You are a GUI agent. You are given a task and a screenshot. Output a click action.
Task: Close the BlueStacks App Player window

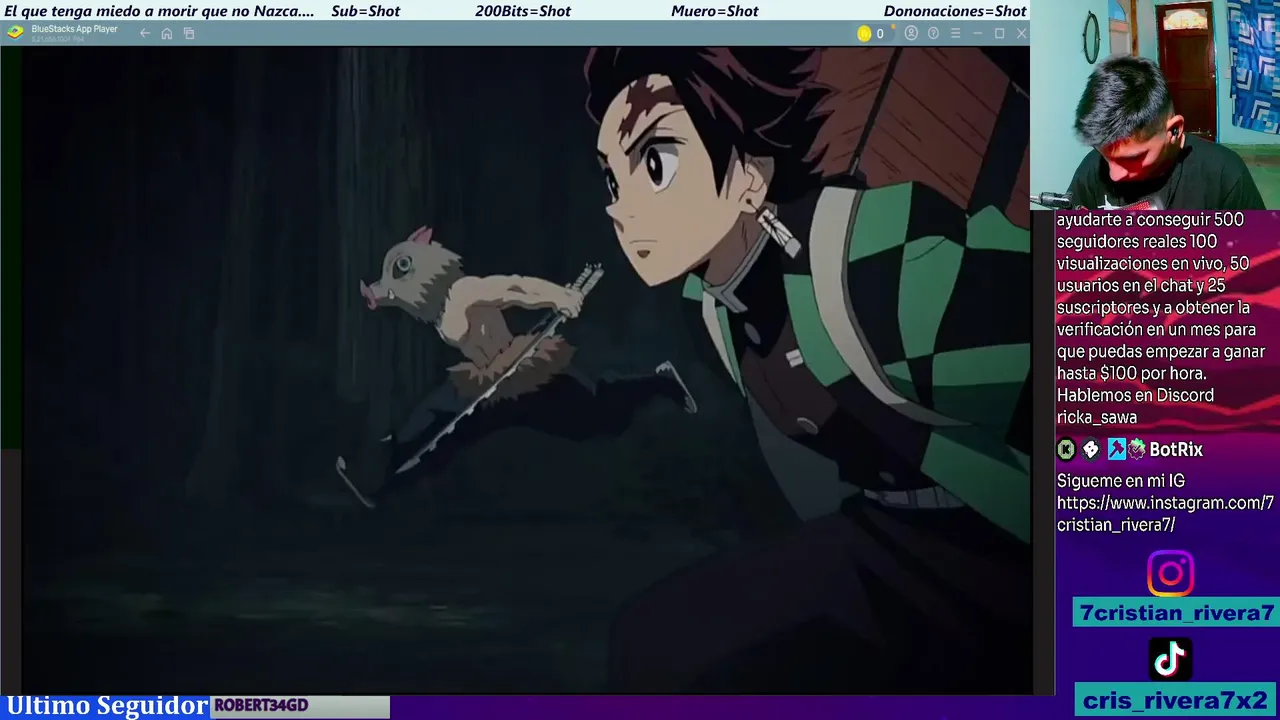pyautogui.click(x=1021, y=33)
